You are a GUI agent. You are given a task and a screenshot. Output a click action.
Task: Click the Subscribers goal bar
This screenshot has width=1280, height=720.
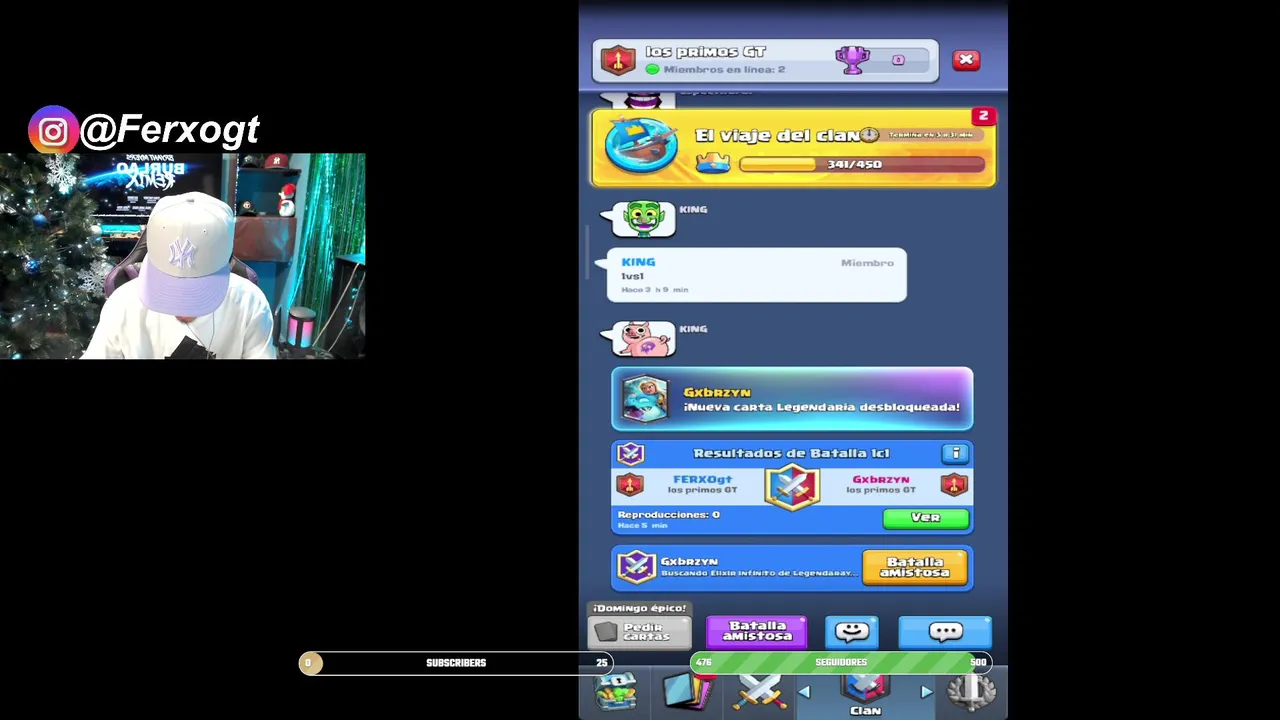tap(455, 663)
